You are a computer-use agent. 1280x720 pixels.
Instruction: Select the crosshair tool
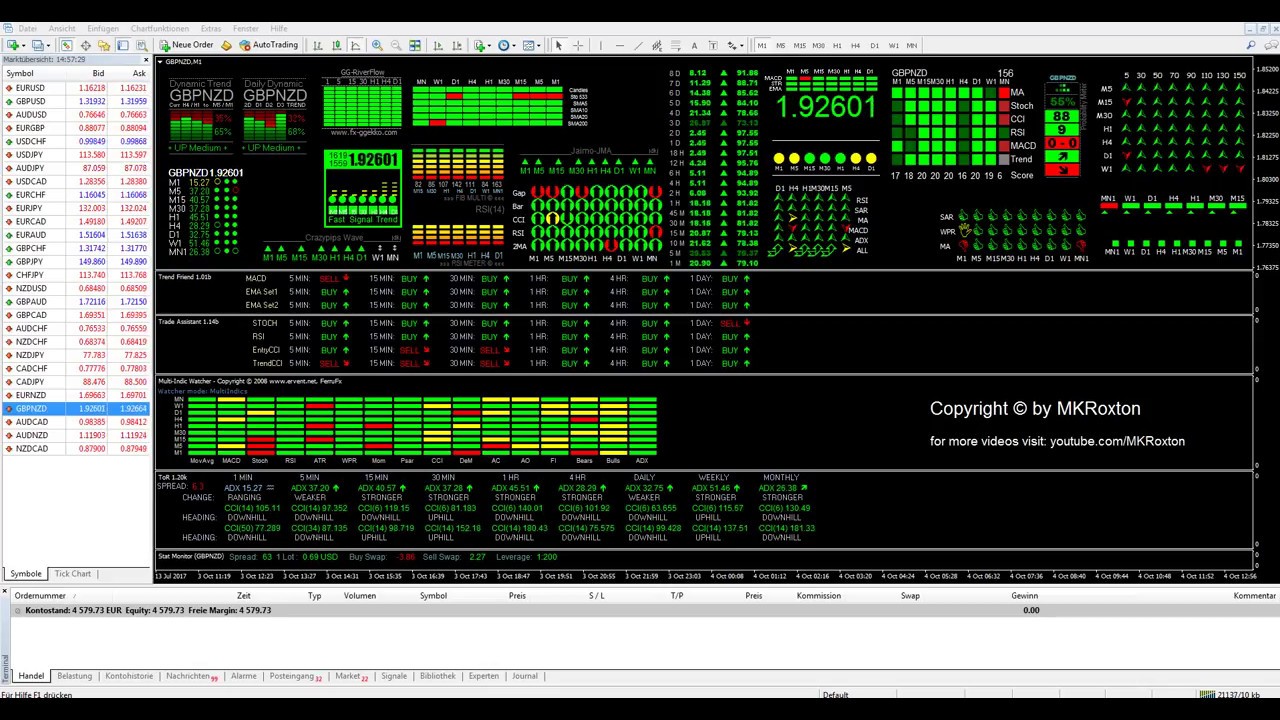577,45
